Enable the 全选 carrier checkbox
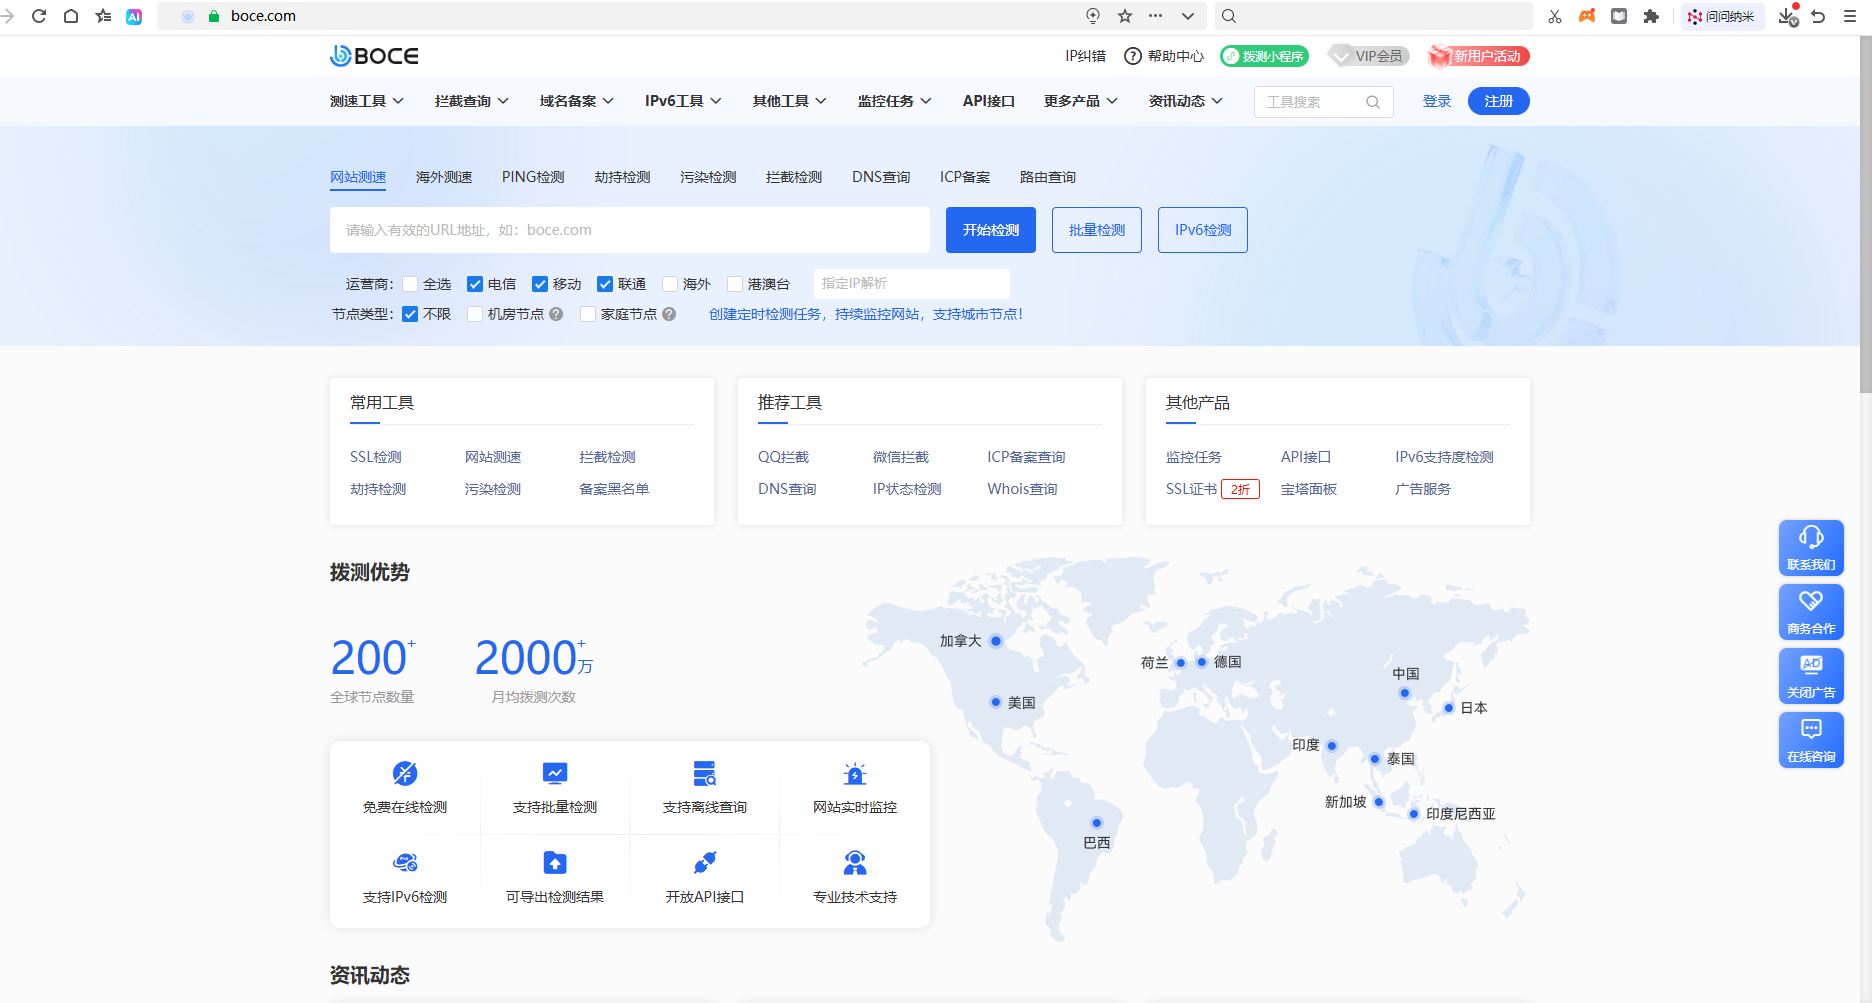Viewport: 1872px width, 1003px height. click(409, 284)
